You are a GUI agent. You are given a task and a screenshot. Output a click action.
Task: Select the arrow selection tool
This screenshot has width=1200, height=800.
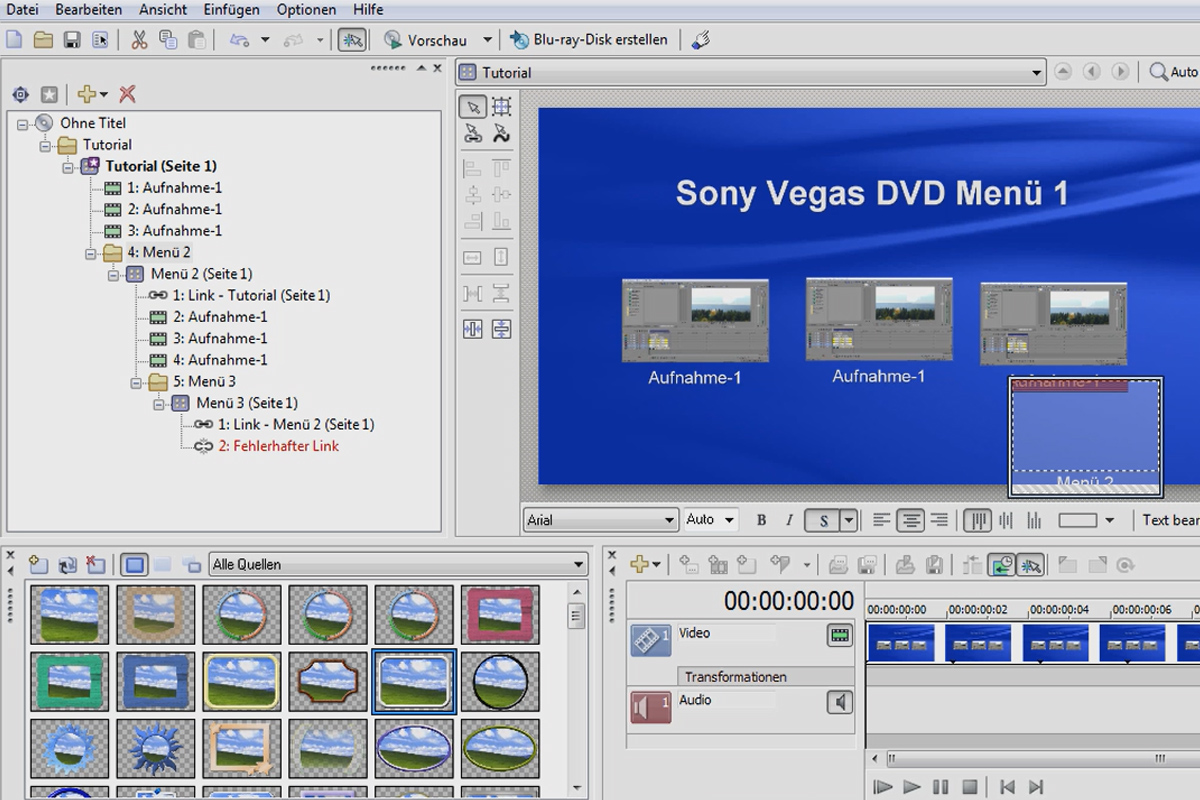pyautogui.click(x=473, y=106)
